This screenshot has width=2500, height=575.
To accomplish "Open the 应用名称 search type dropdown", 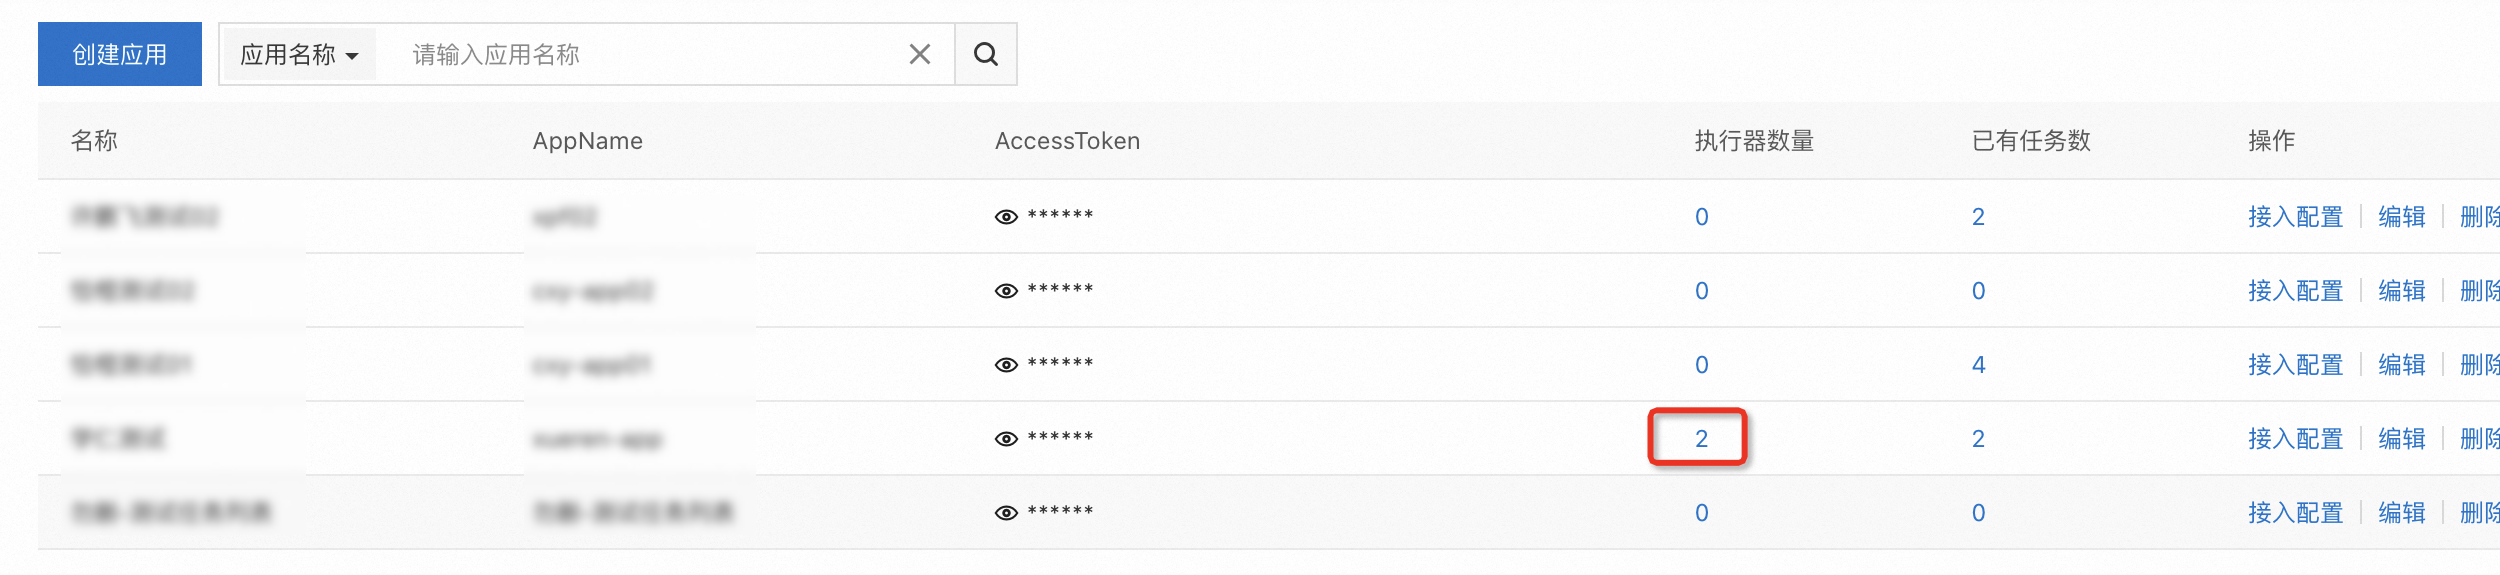I will point(298,54).
